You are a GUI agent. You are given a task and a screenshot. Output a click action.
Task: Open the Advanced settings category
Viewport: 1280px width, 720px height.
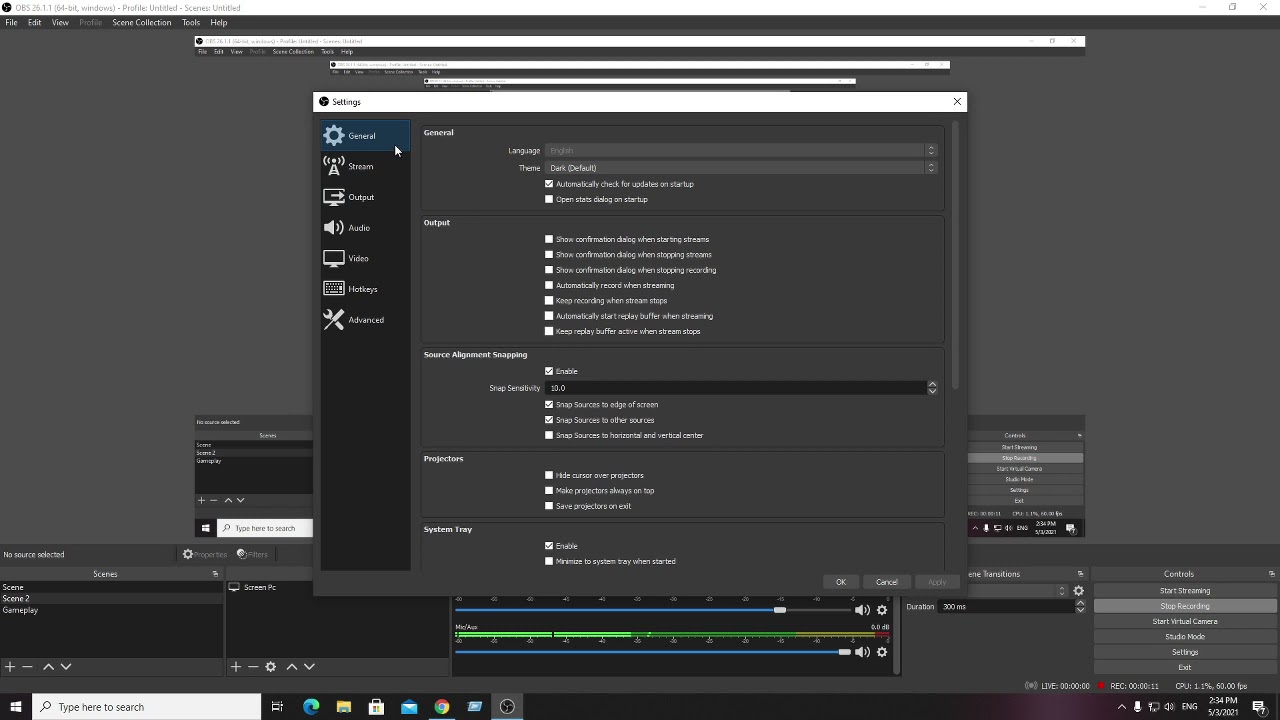[365, 320]
